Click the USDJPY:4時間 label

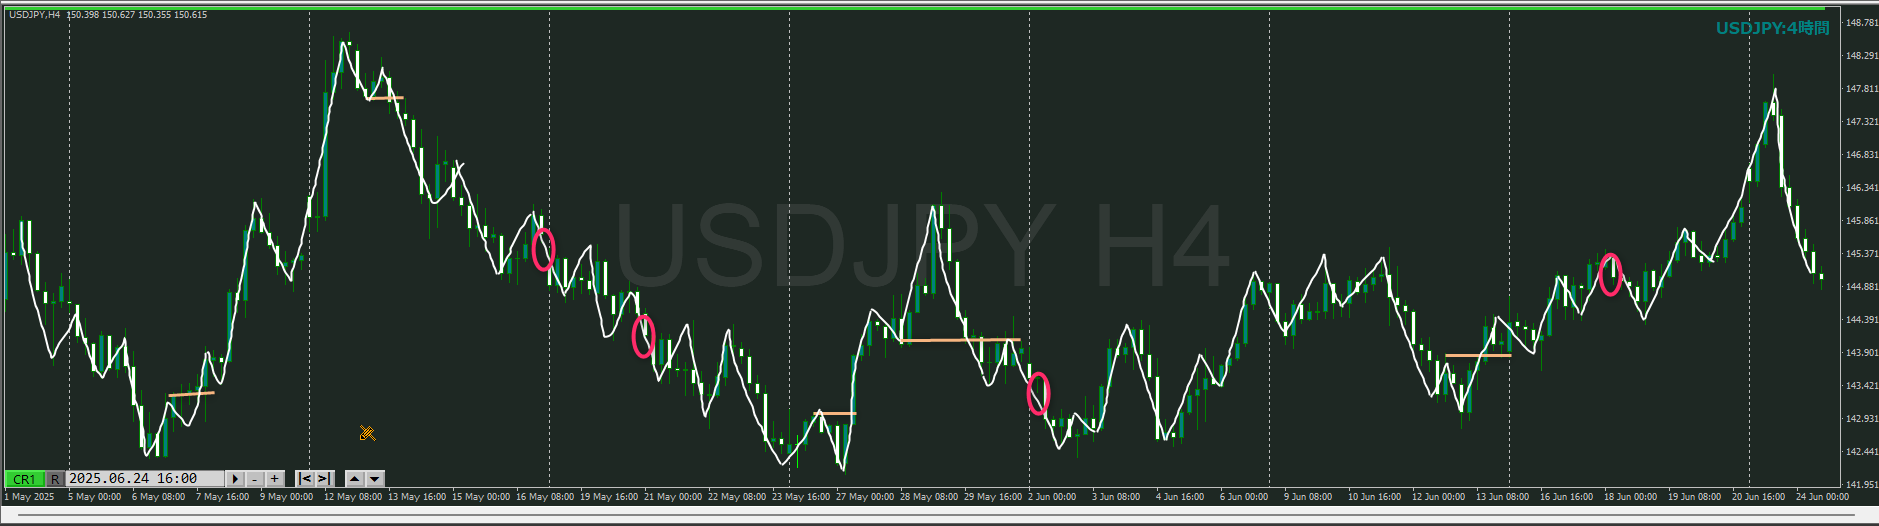coord(1772,28)
